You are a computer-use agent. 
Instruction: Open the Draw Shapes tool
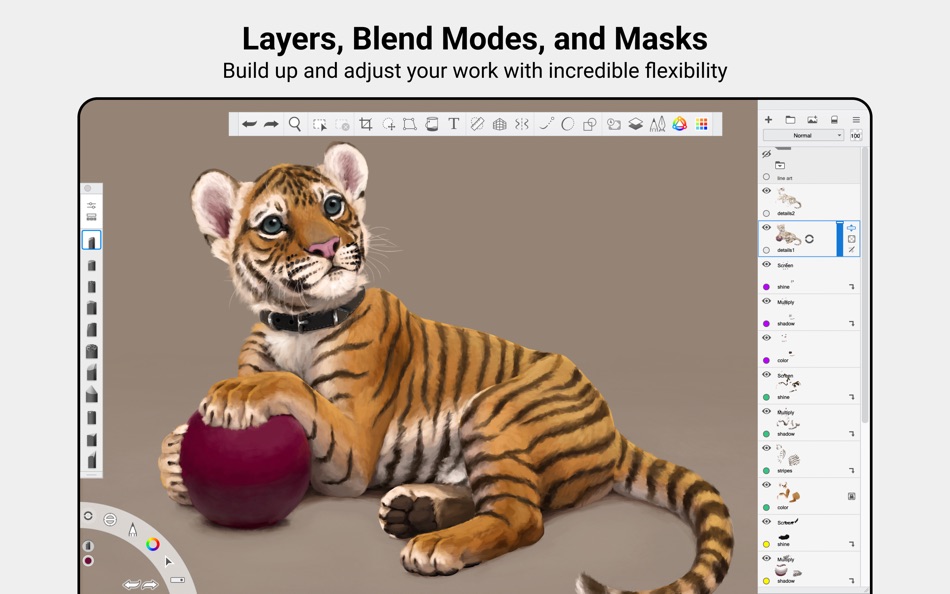590,124
